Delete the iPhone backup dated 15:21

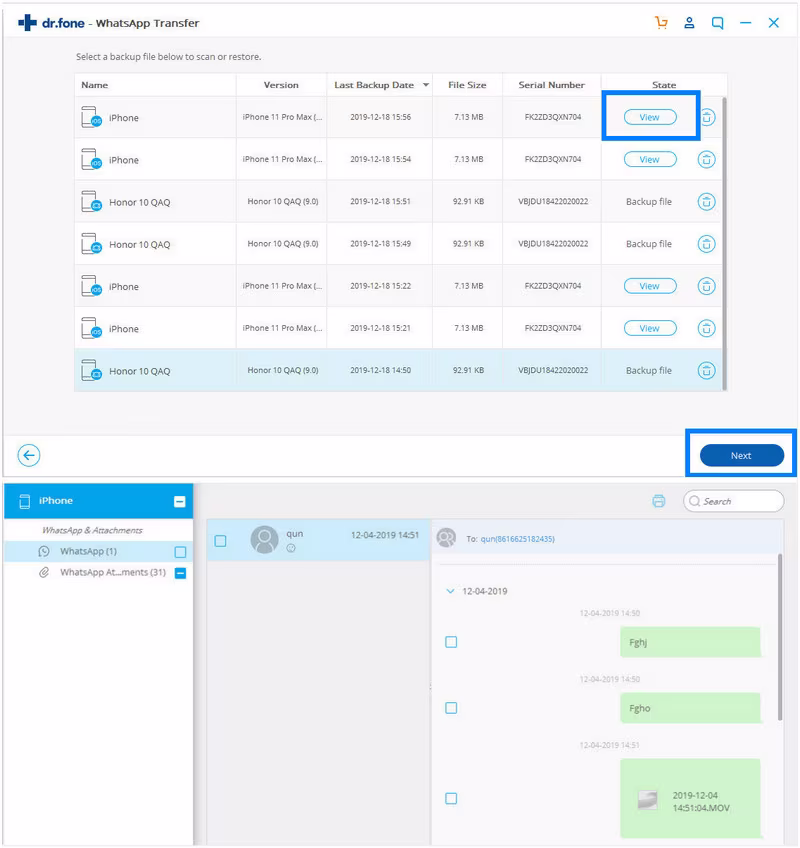[x=706, y=328]
